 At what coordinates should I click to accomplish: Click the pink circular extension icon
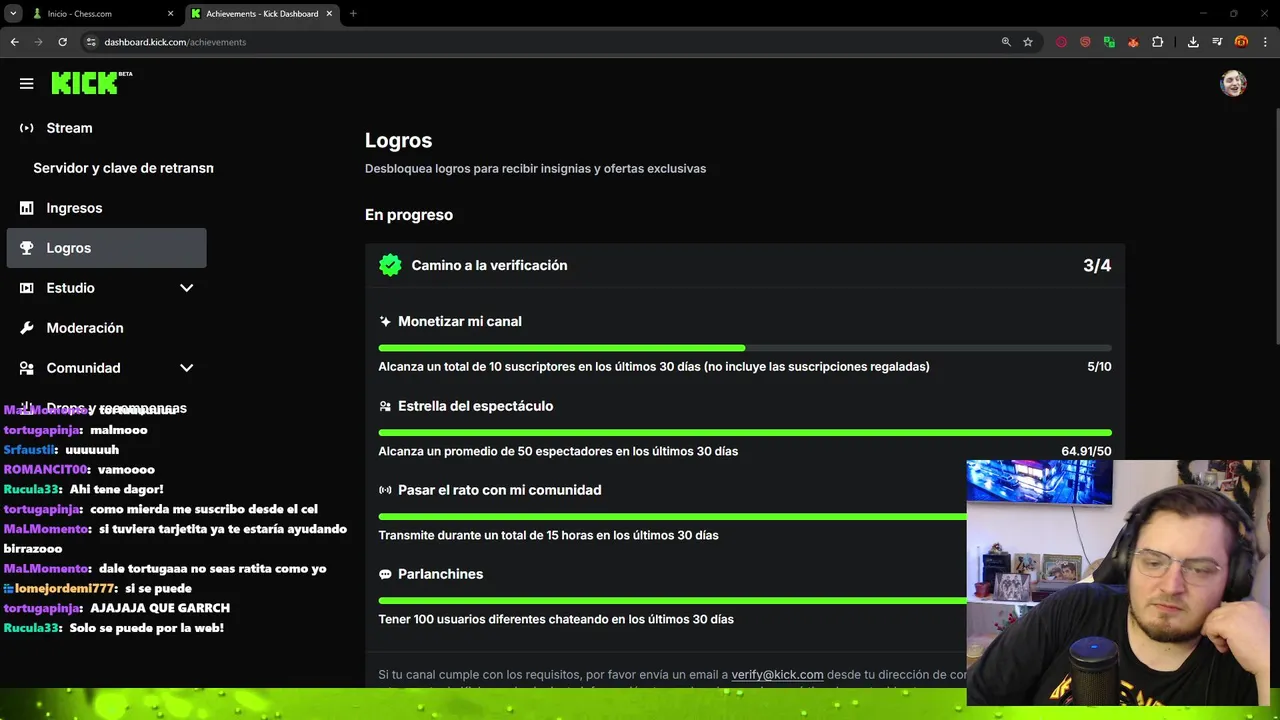tap(1061, 42)
